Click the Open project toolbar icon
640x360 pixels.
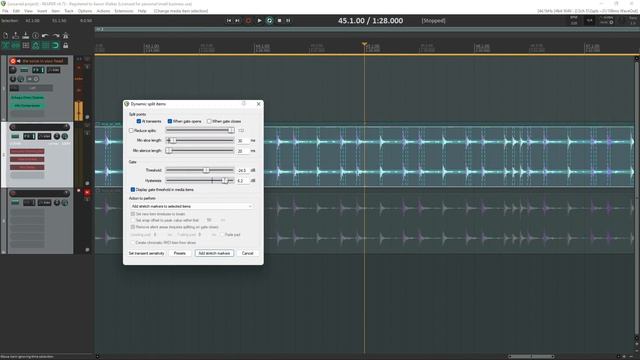click(x=16, y=36)
